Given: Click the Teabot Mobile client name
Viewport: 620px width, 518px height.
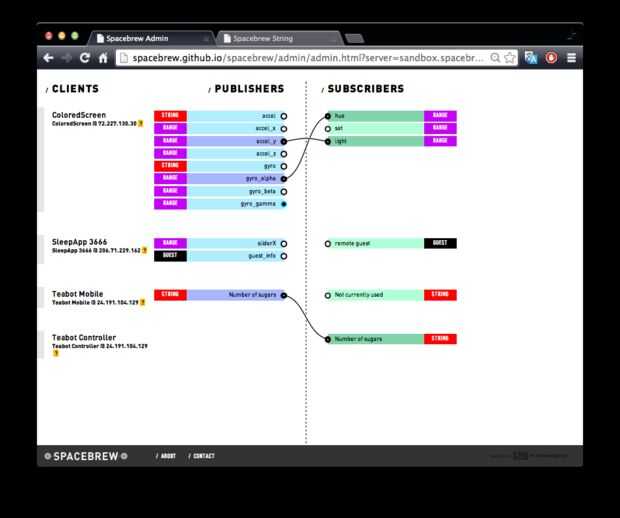Looking at the screenshot, I should click(x=78, y=294).
